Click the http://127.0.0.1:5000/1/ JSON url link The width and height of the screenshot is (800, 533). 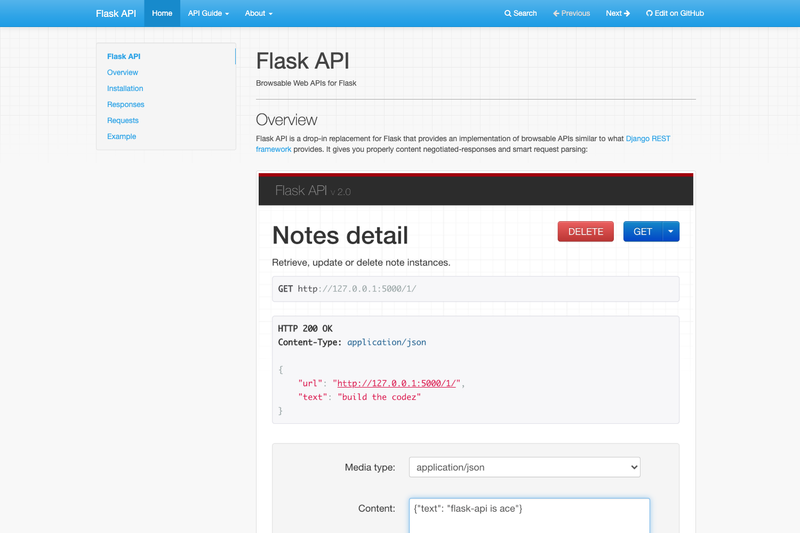coord(396,383)
